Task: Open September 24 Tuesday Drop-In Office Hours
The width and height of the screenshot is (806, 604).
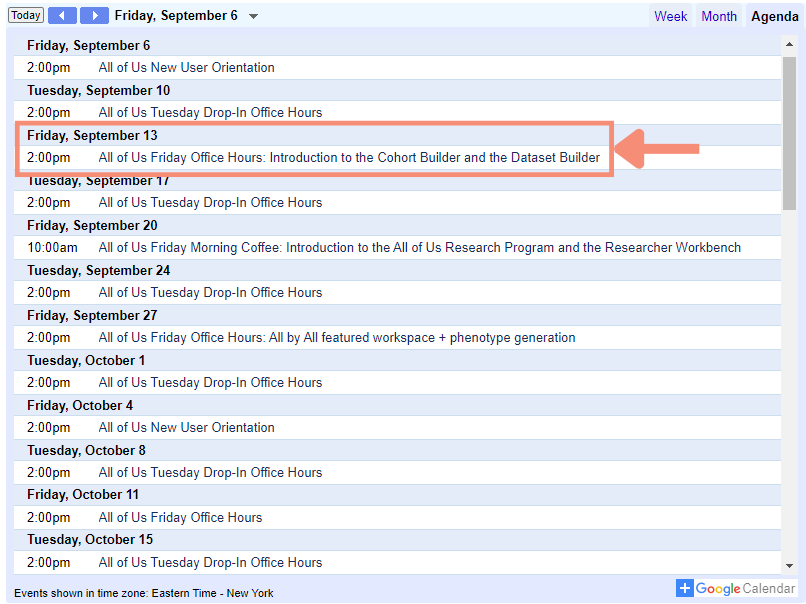Action: [210, 292]
